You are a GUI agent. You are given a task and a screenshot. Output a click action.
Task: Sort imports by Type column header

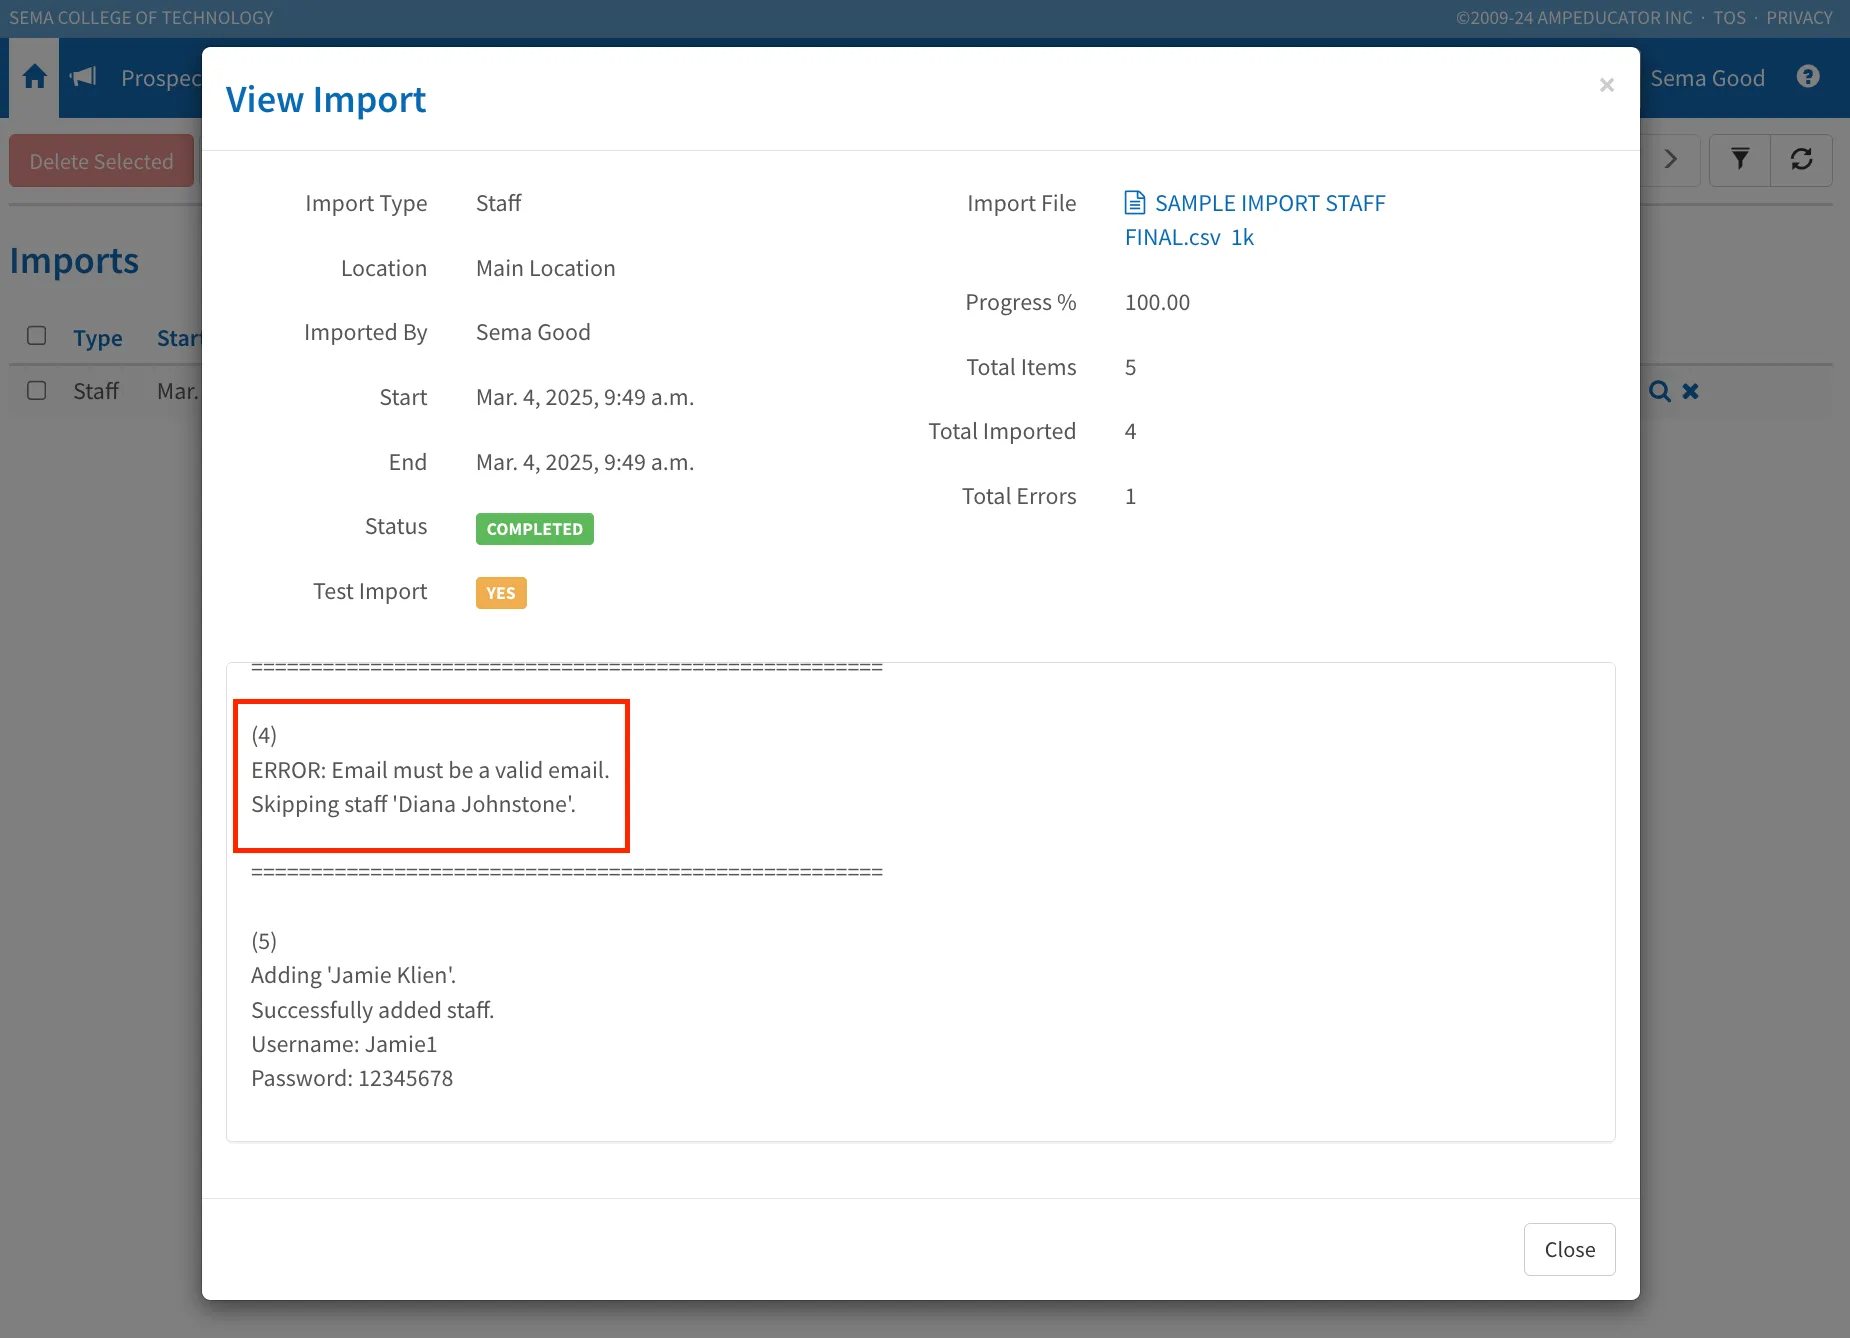tap(98, 338)
